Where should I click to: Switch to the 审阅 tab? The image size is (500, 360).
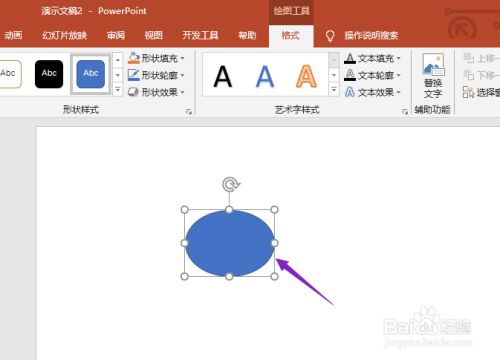(116, 35)
